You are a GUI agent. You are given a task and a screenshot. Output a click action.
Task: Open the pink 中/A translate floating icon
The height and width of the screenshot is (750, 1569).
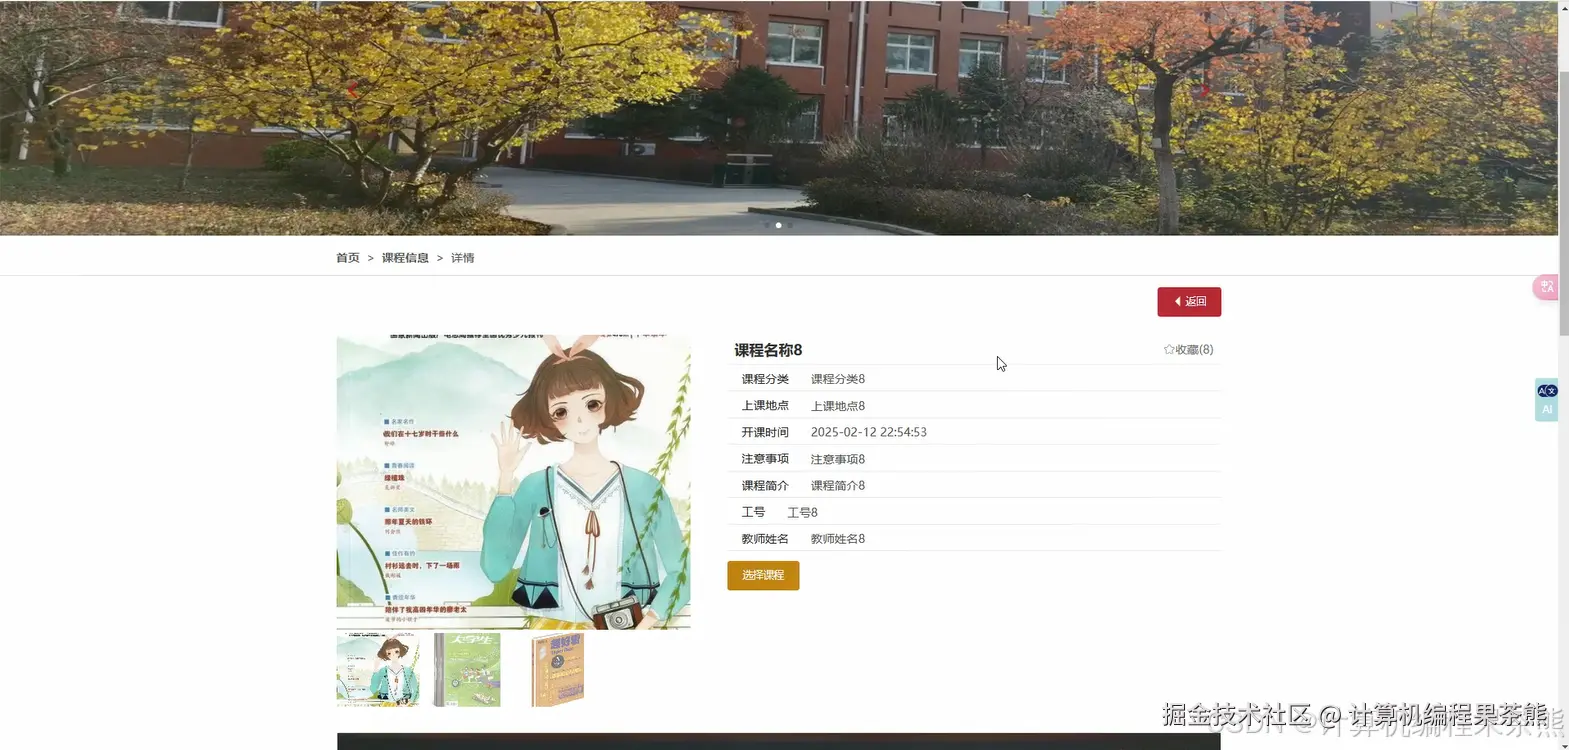point(1546,288)
